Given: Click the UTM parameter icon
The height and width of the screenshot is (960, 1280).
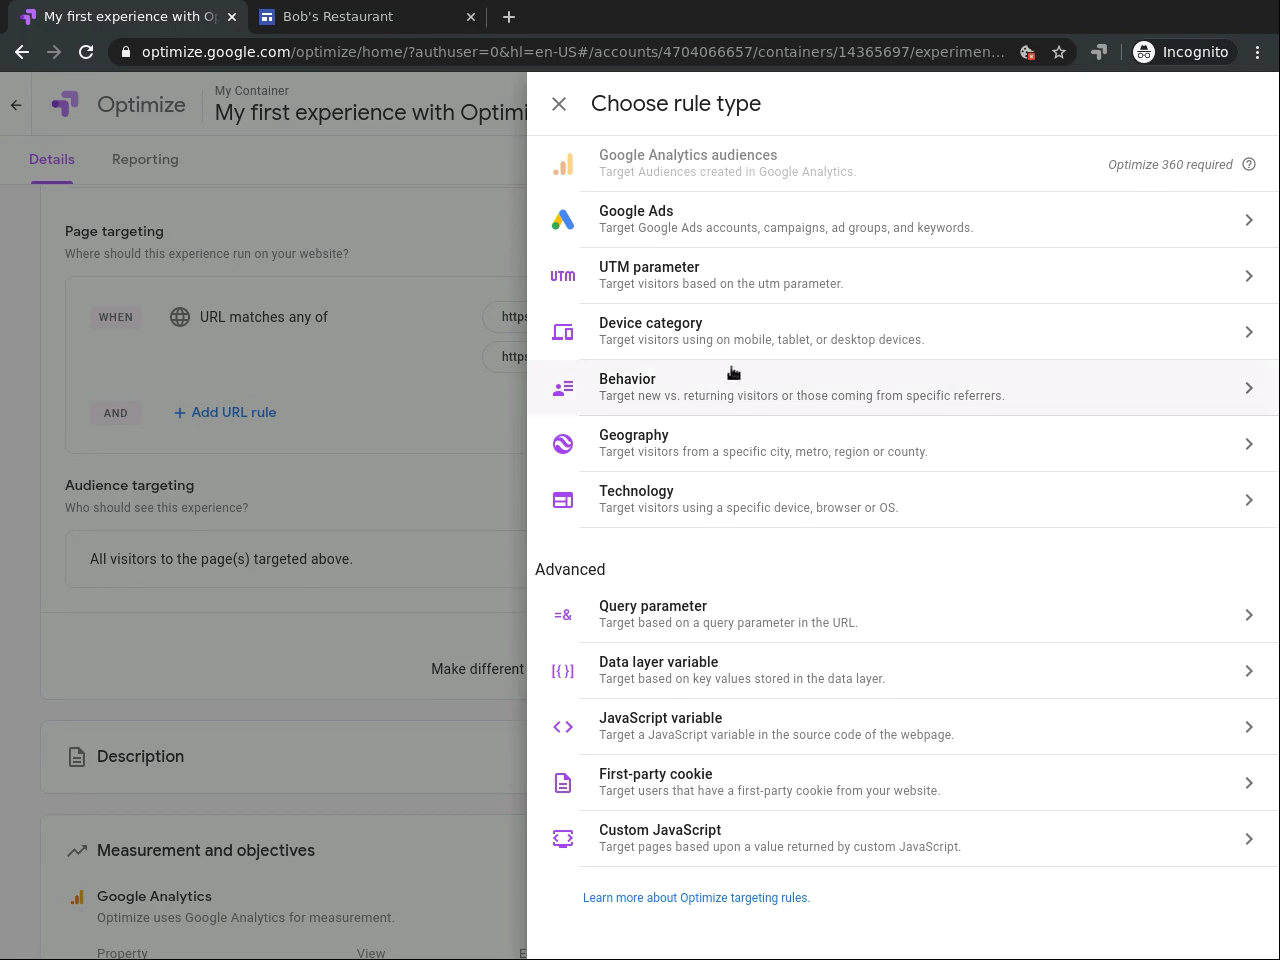Looking at the screenshot, I should tap(563, 276).
